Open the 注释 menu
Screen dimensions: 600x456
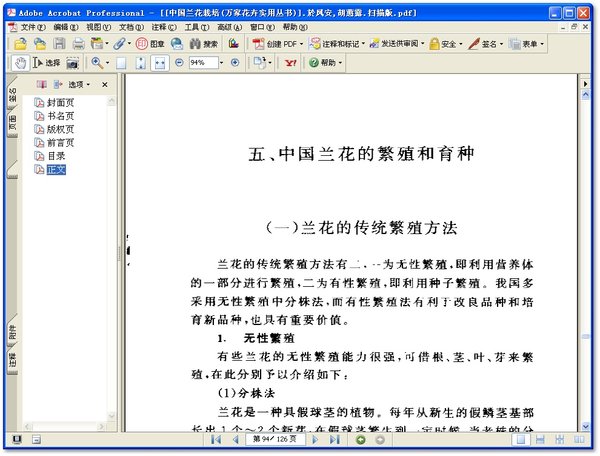(164, 27)
